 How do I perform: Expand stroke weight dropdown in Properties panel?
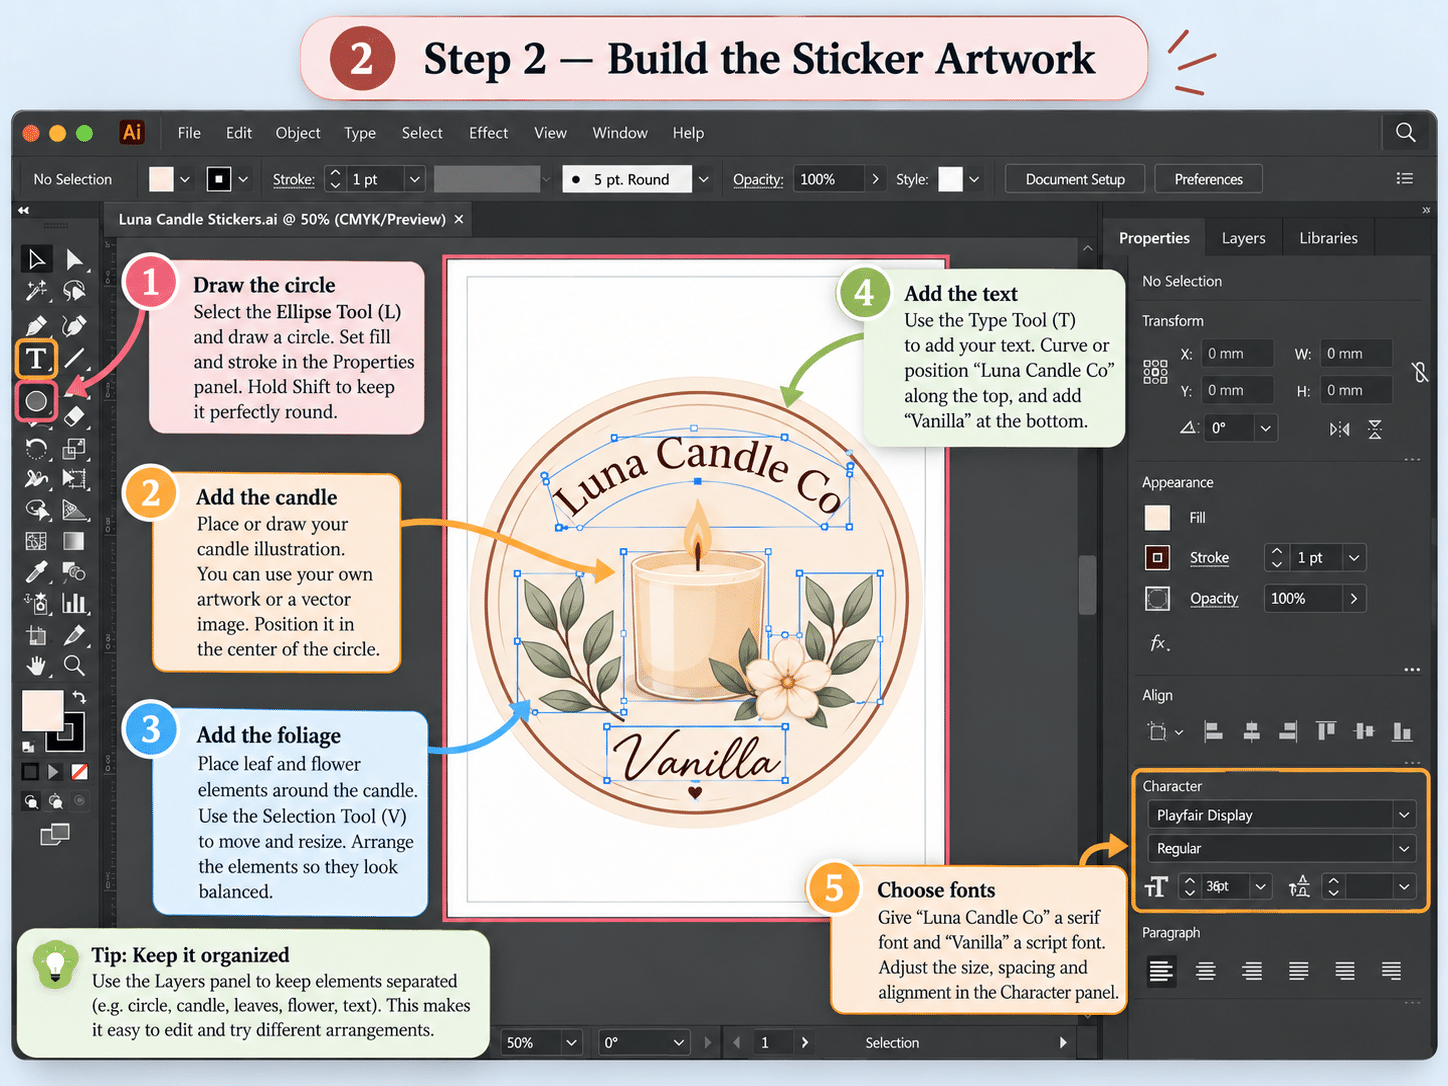1354,558
